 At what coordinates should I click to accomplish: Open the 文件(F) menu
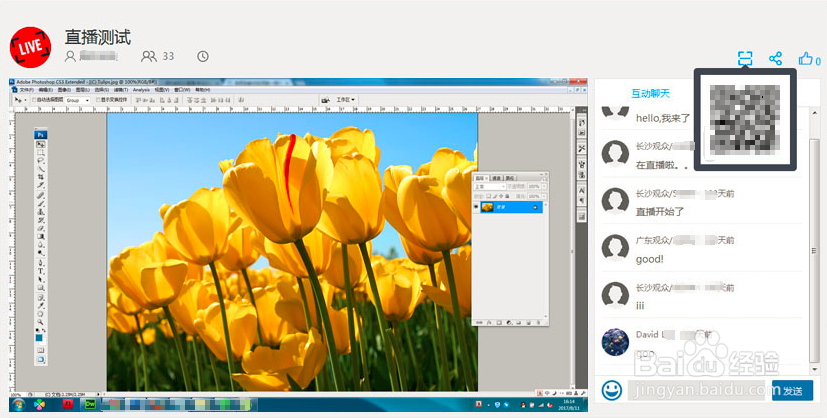point(26,90)
